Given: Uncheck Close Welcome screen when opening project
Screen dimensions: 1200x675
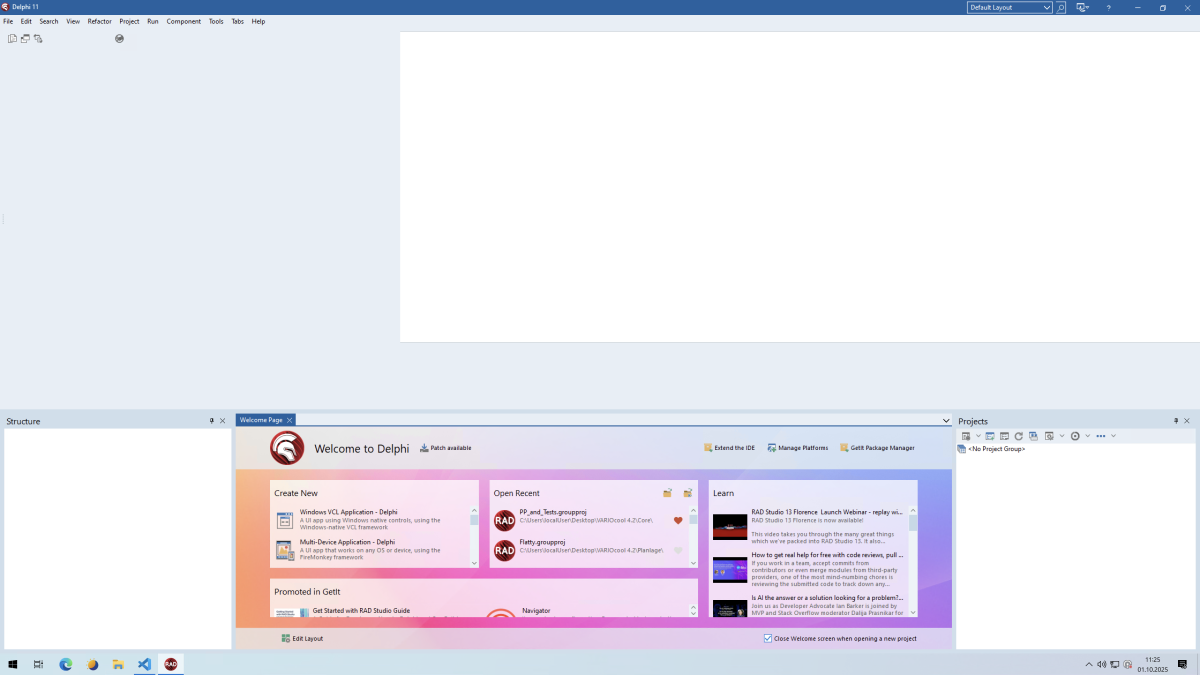Looking at the screenshot, I should 768,638.
